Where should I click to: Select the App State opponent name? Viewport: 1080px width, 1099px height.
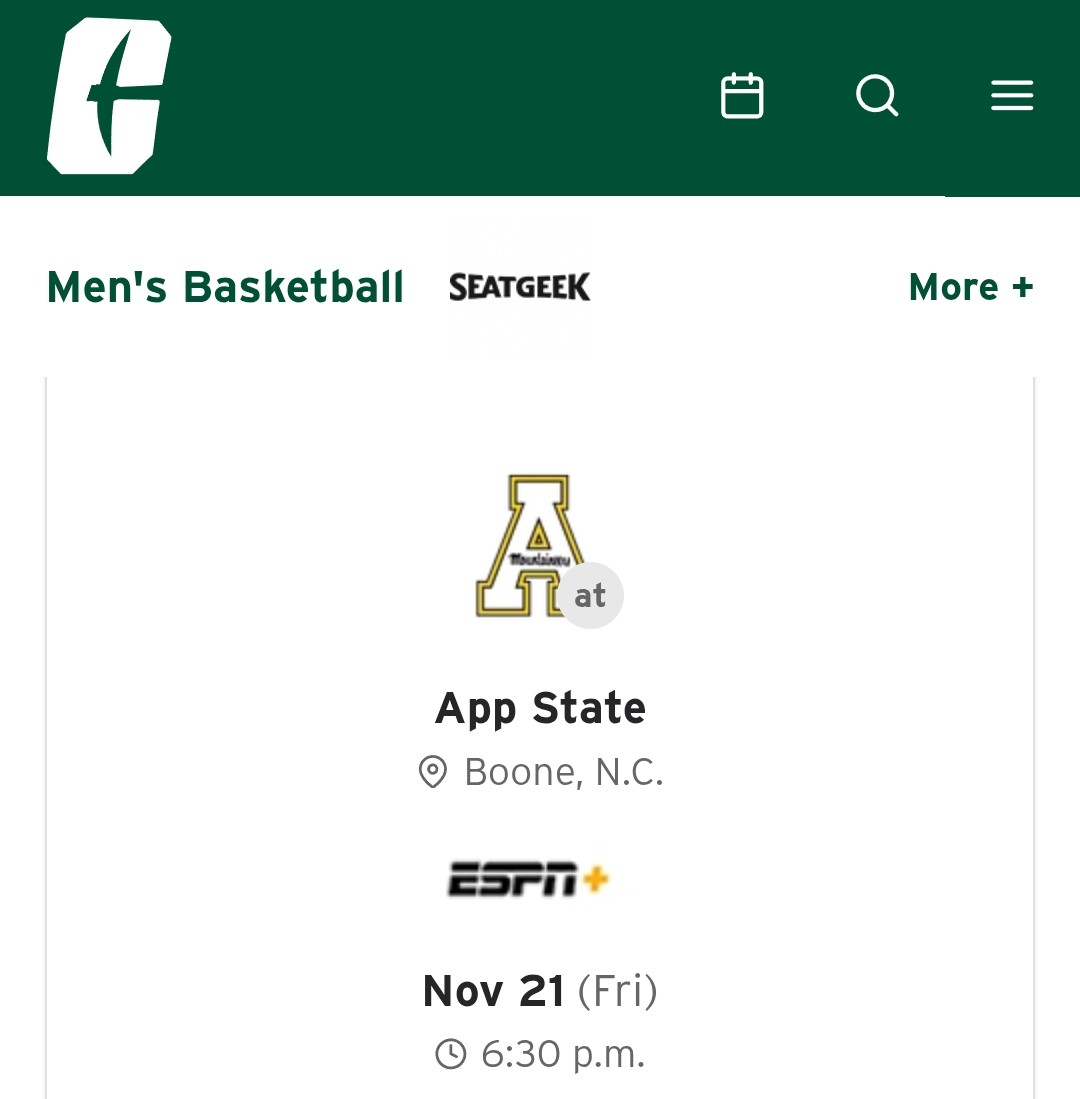[x=540, y=709]
